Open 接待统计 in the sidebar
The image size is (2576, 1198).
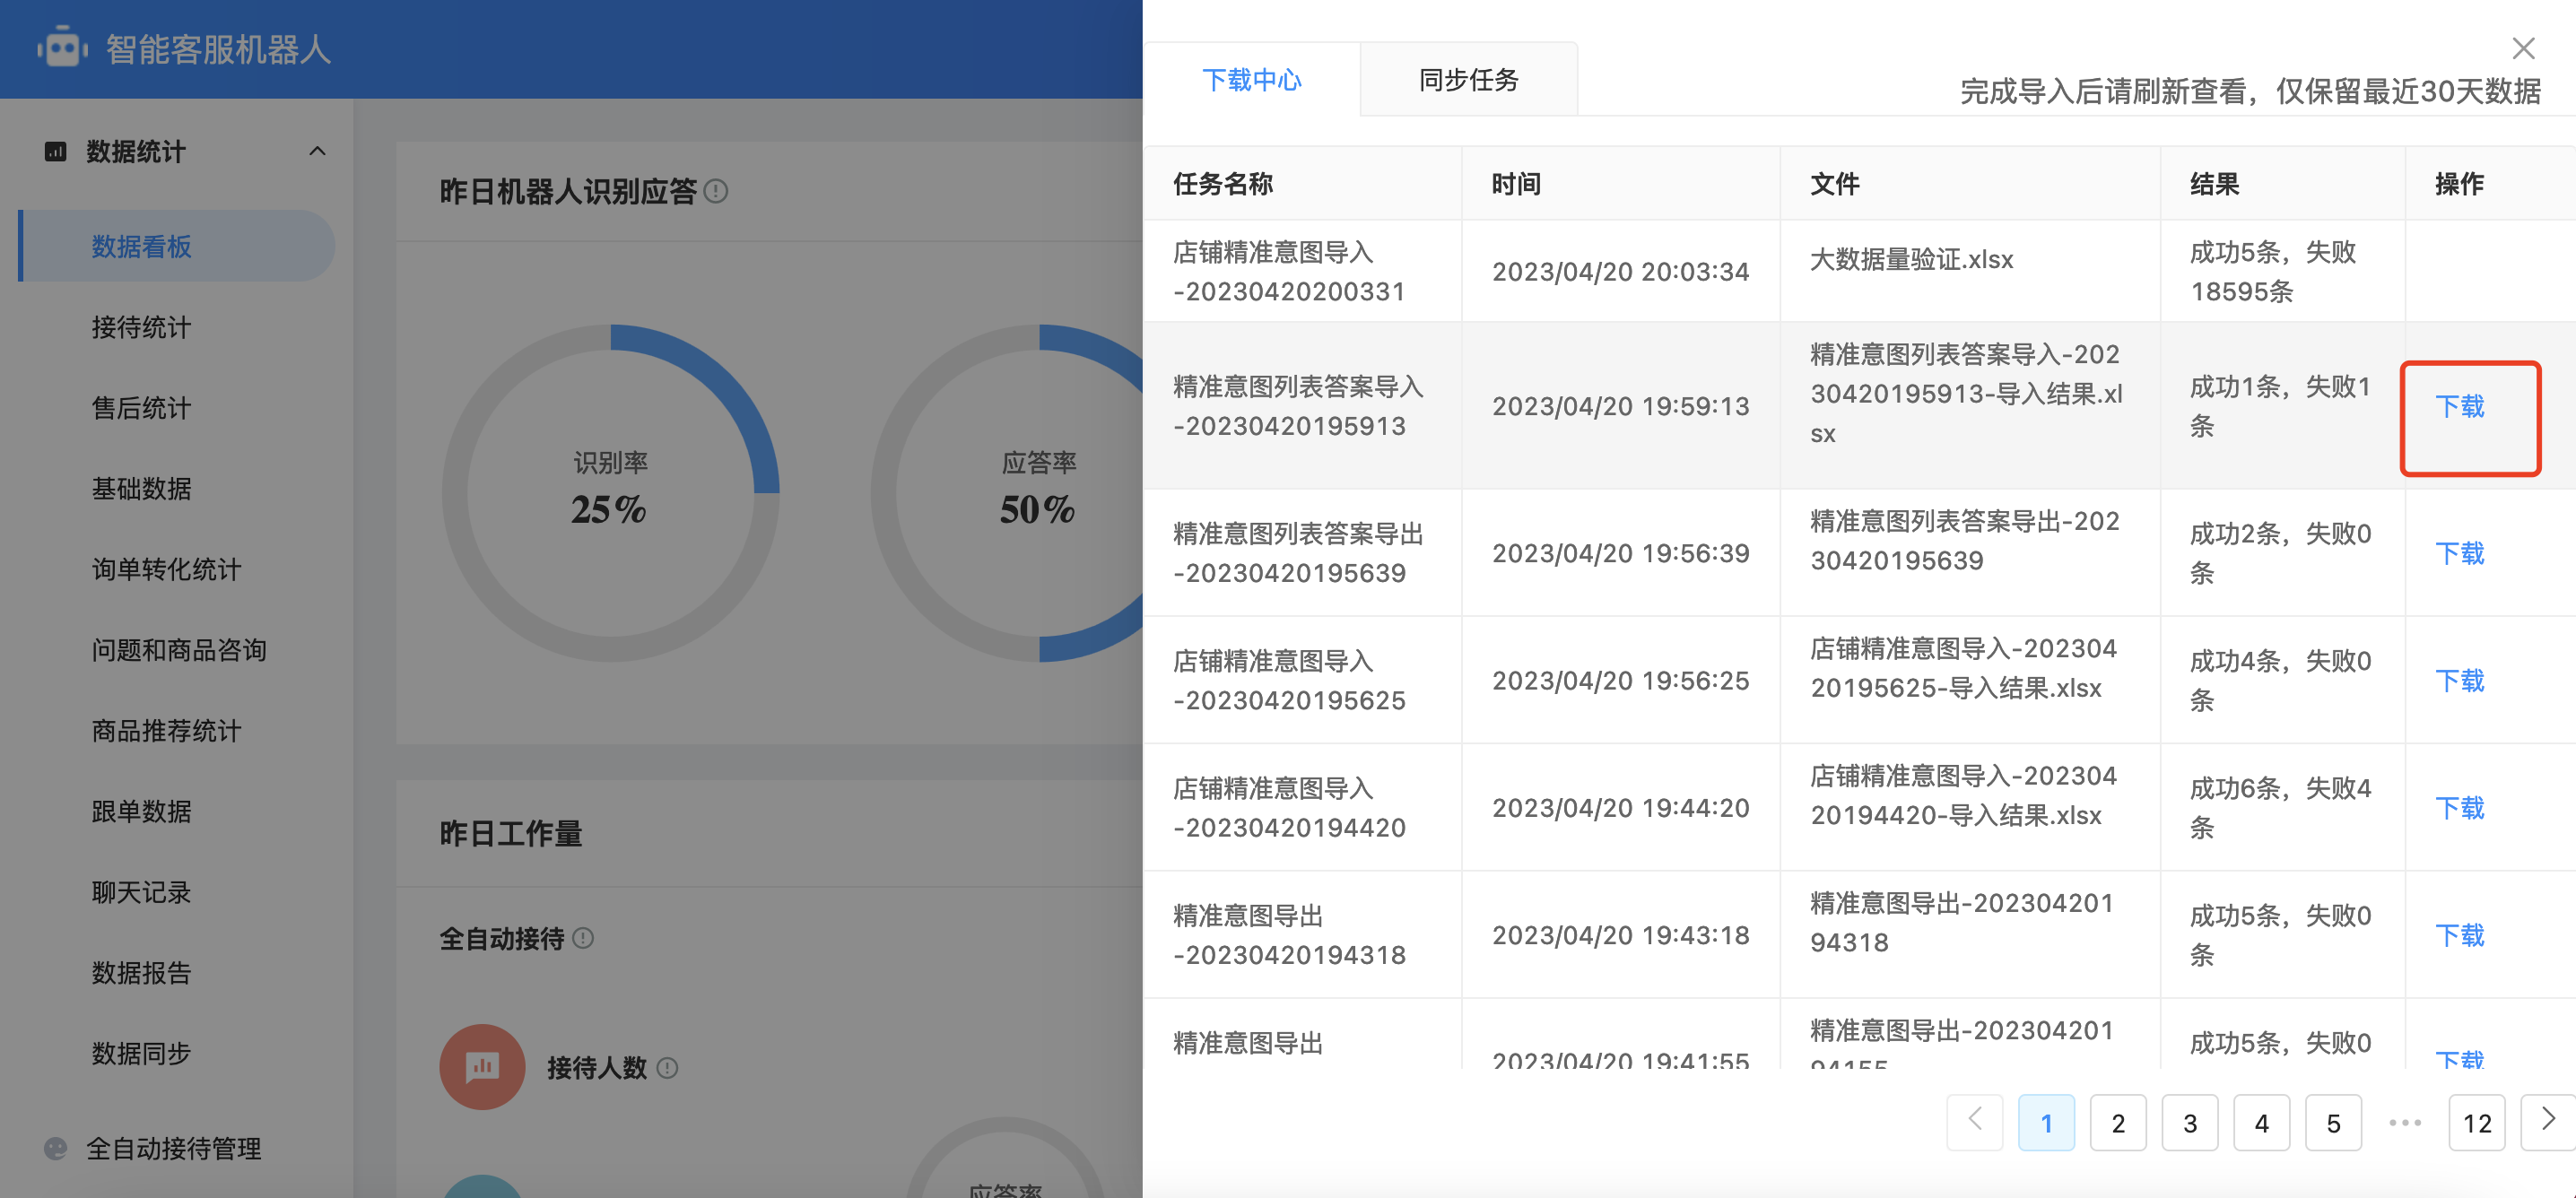141,327
